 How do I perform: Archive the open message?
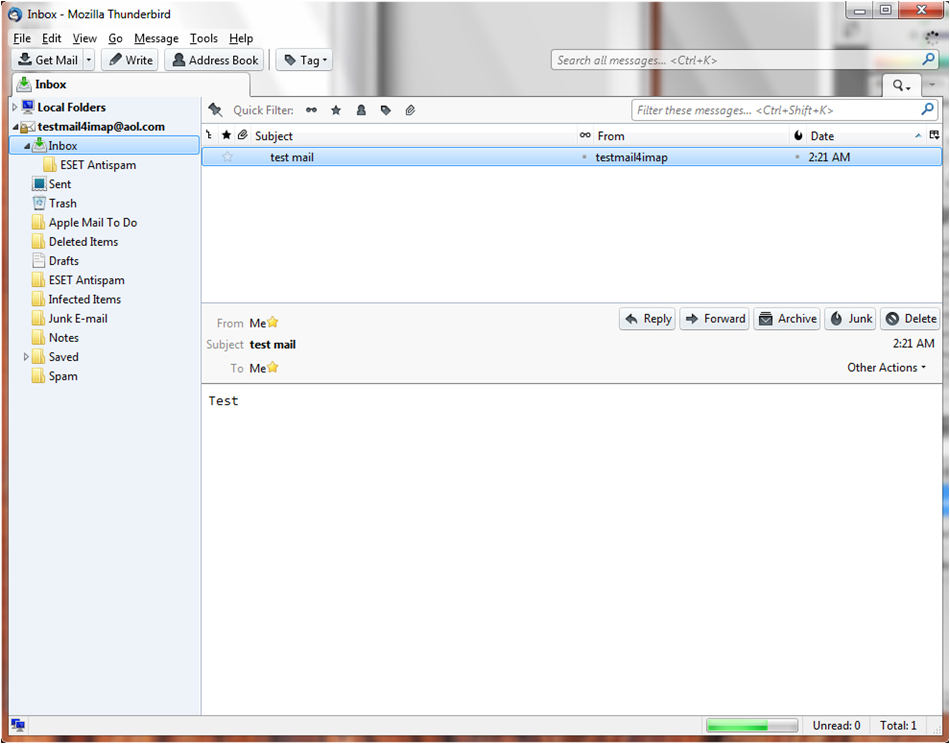pyautogui.click(x=786, y=319)
